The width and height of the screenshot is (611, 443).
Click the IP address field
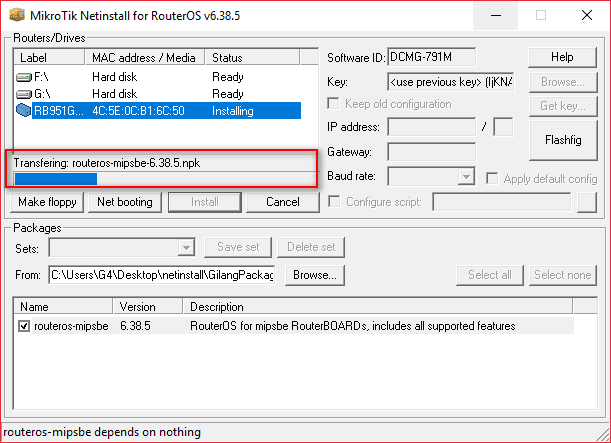[x=431, y=127]
